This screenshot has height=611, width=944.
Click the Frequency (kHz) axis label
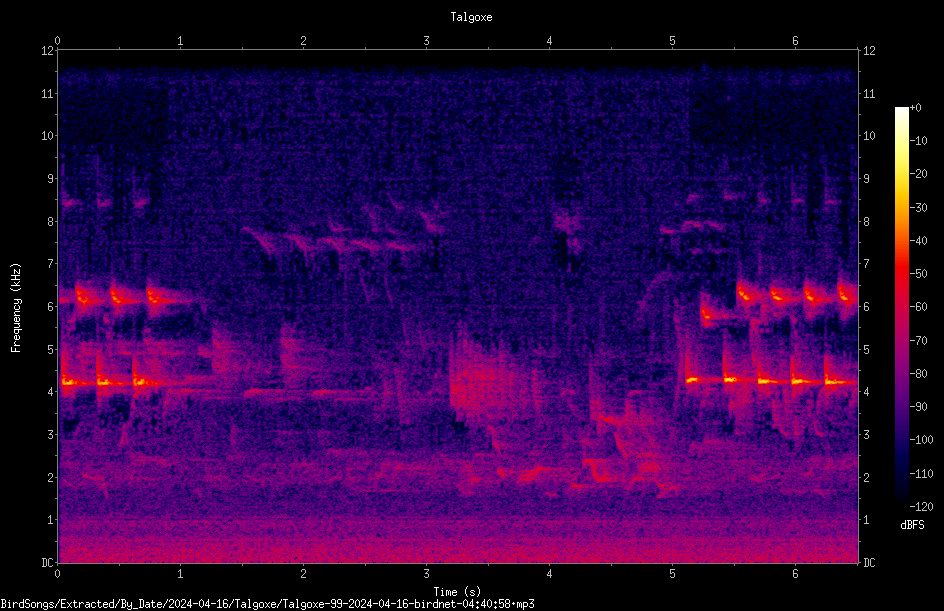16,308
